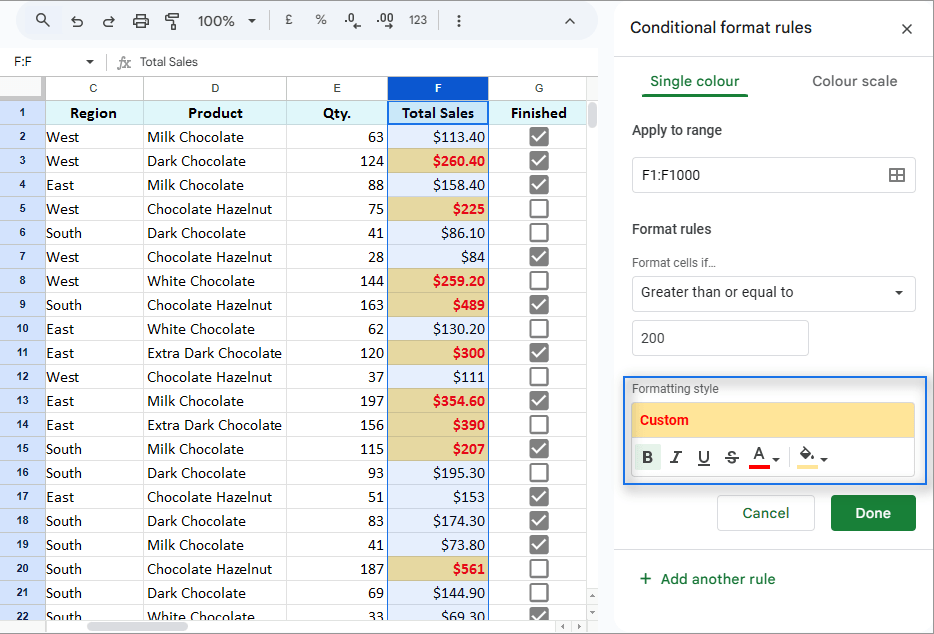Image resolution: width=934 pixels, height=634 pixels.
Task: Uncheck the Finished box in row 2
Action: (x=539, y=136)
